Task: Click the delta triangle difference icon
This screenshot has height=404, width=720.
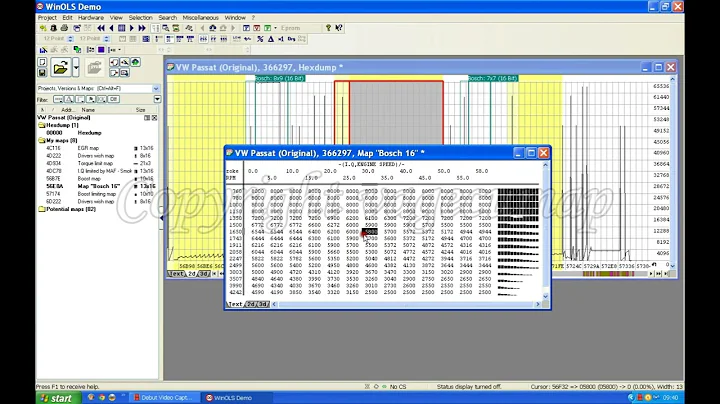Action: (270, 39)
